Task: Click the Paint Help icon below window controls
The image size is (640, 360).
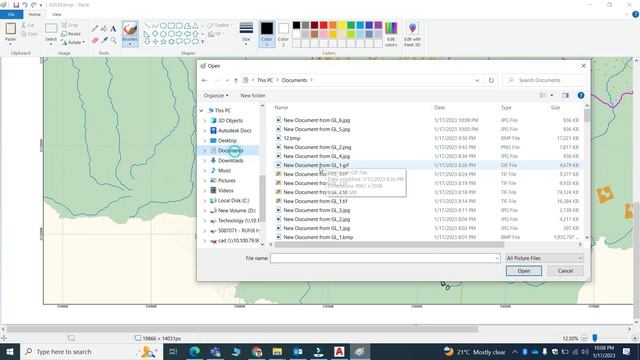Action: [635, 14]
